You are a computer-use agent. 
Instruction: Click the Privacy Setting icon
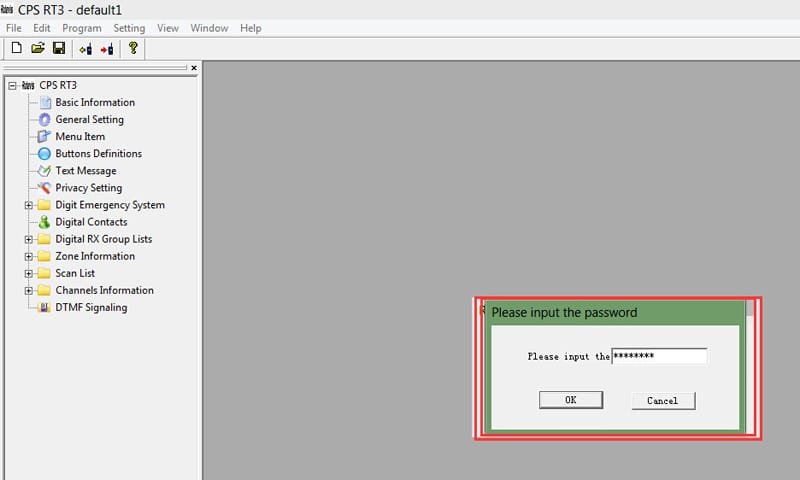[44, 188]
